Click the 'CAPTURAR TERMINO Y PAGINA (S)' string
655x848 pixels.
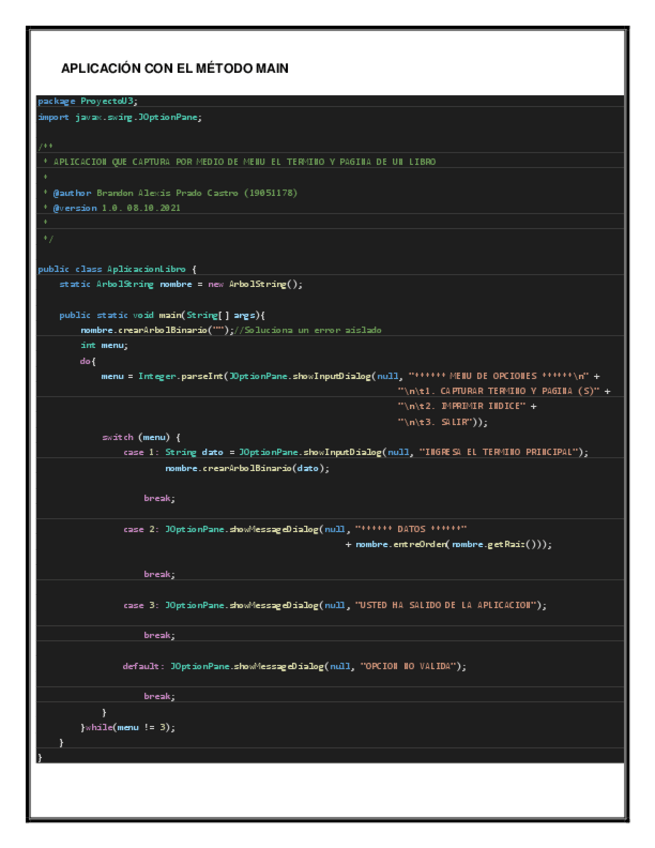[x=503, y=391]
